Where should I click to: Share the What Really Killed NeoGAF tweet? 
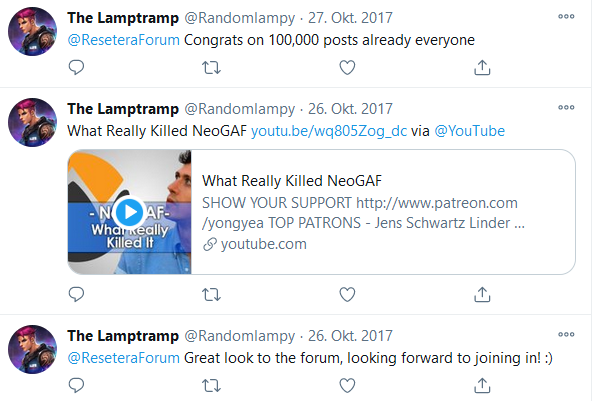[482, 295]
